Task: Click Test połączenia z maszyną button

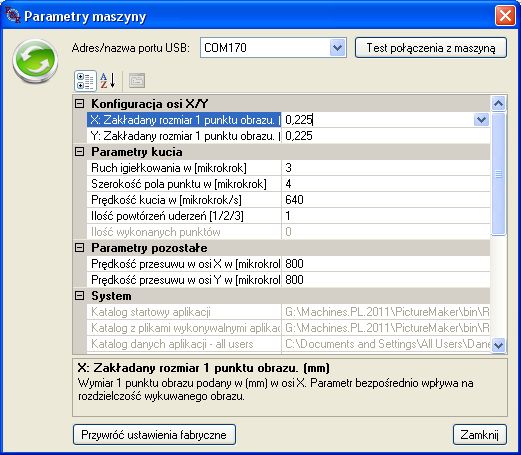Action: point(431,48)
